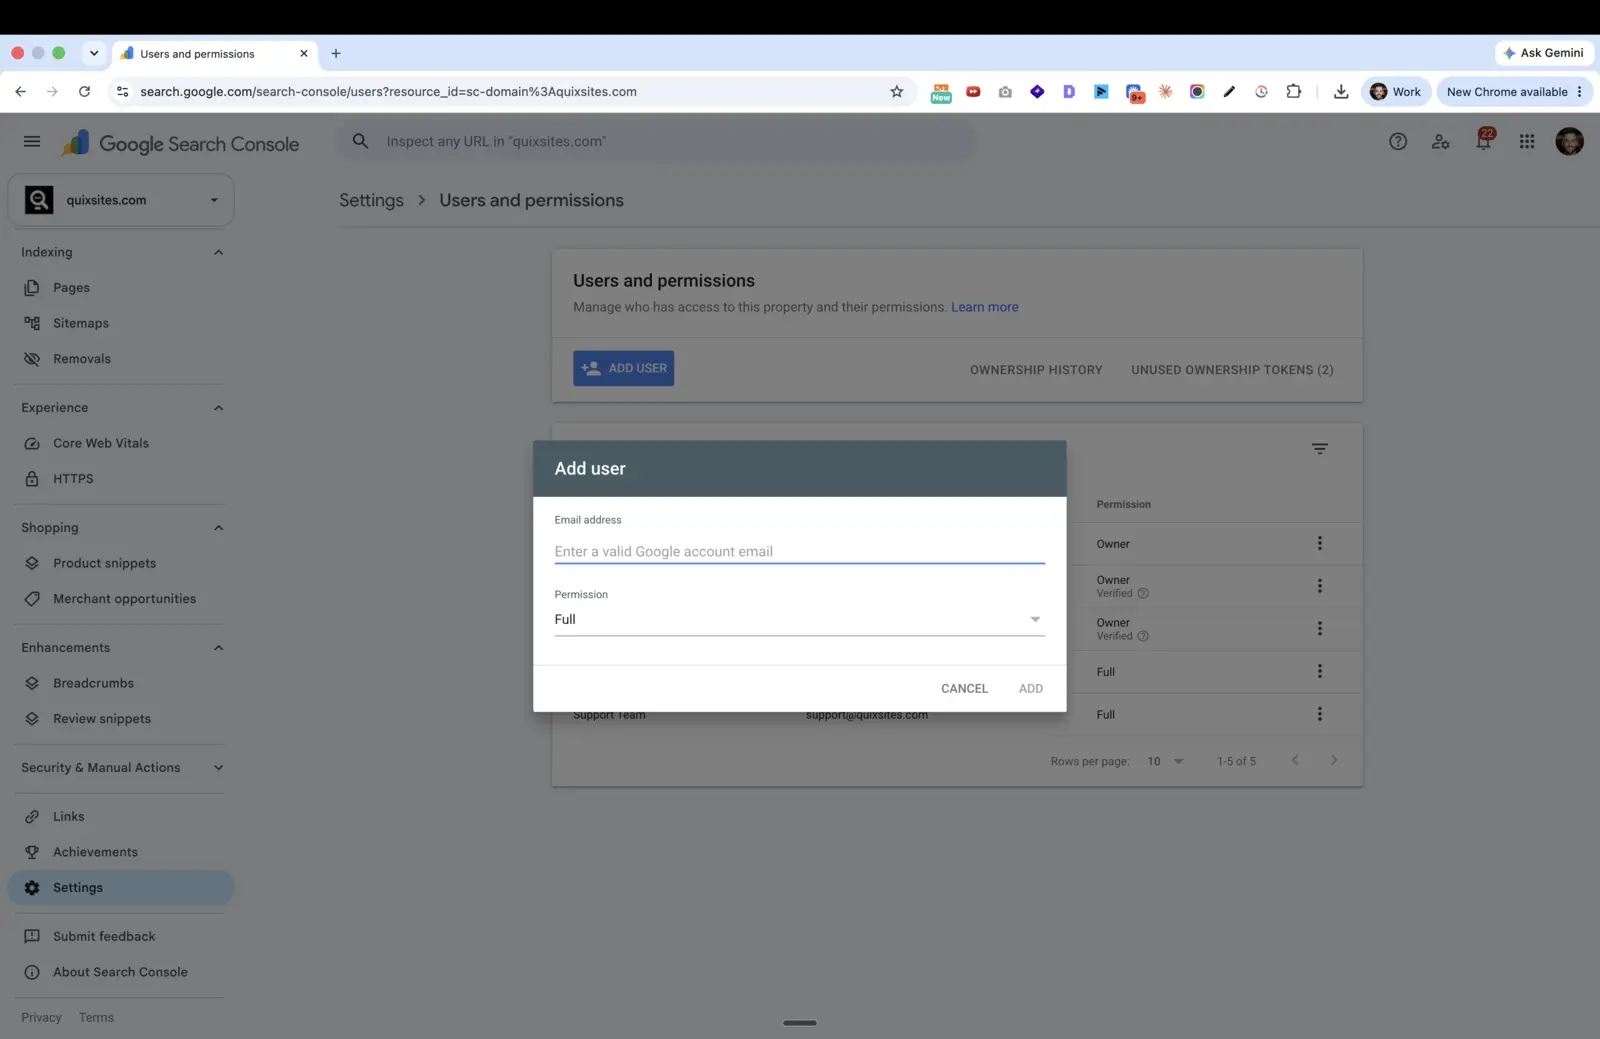Click the site information icon in address bar
Viewport: 1600px width, 1039px height.
click(x=122, y=91)
